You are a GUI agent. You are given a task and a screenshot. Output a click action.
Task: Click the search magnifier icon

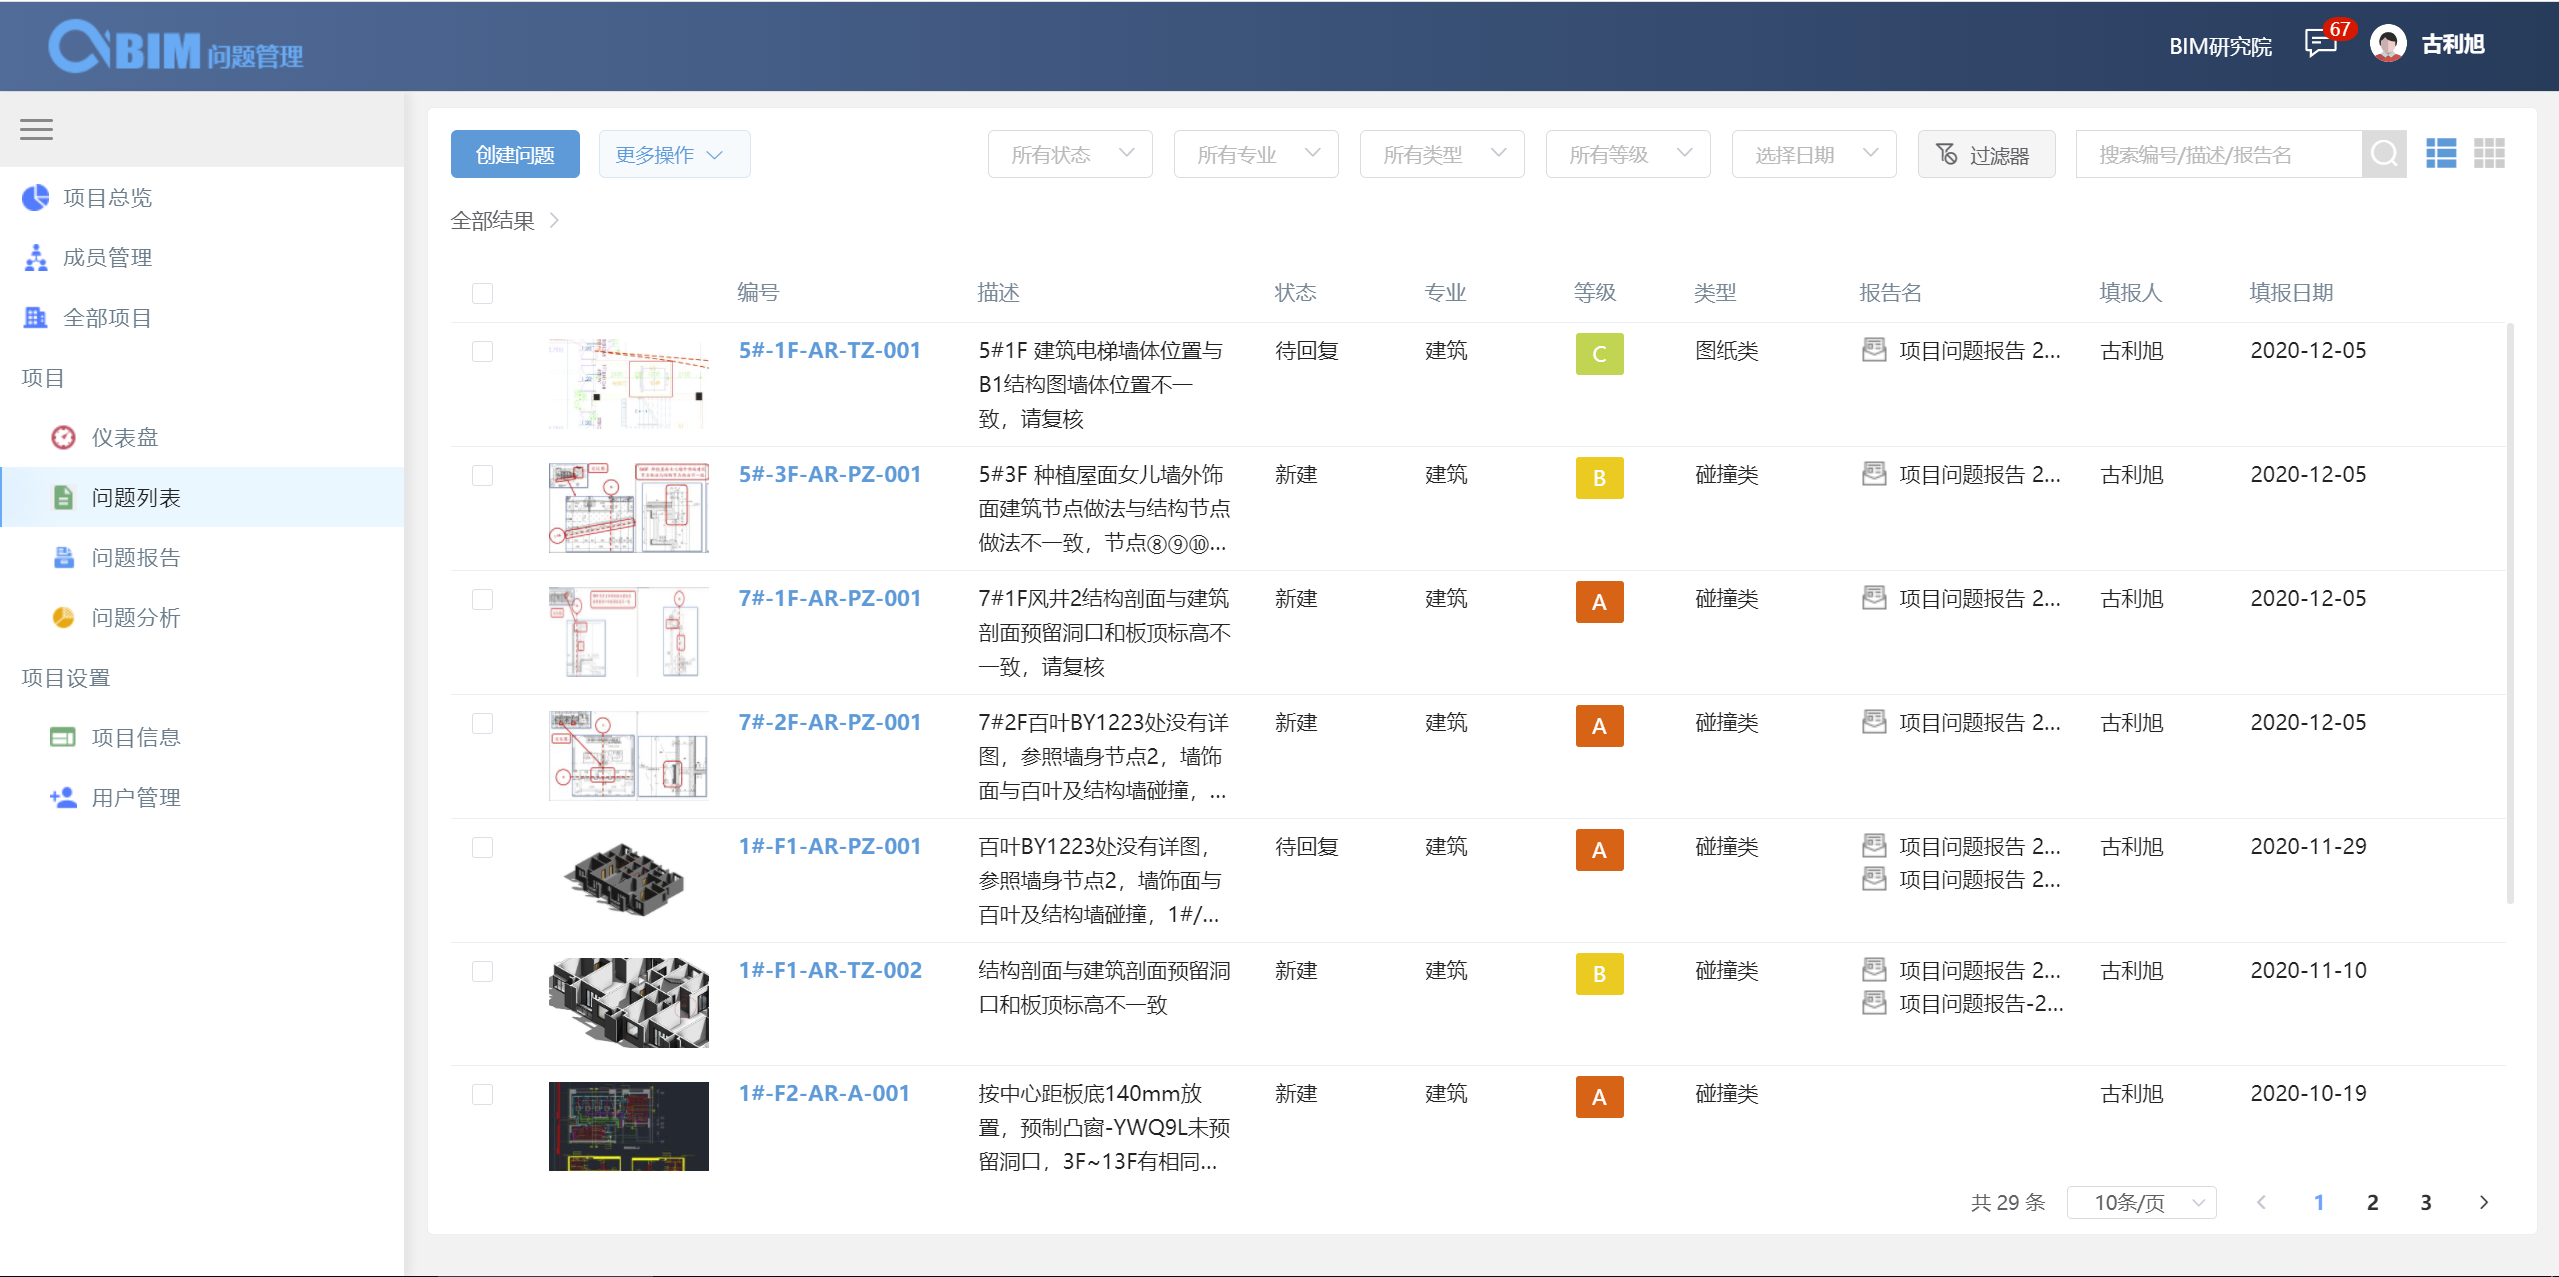(x=2383, y=154)
